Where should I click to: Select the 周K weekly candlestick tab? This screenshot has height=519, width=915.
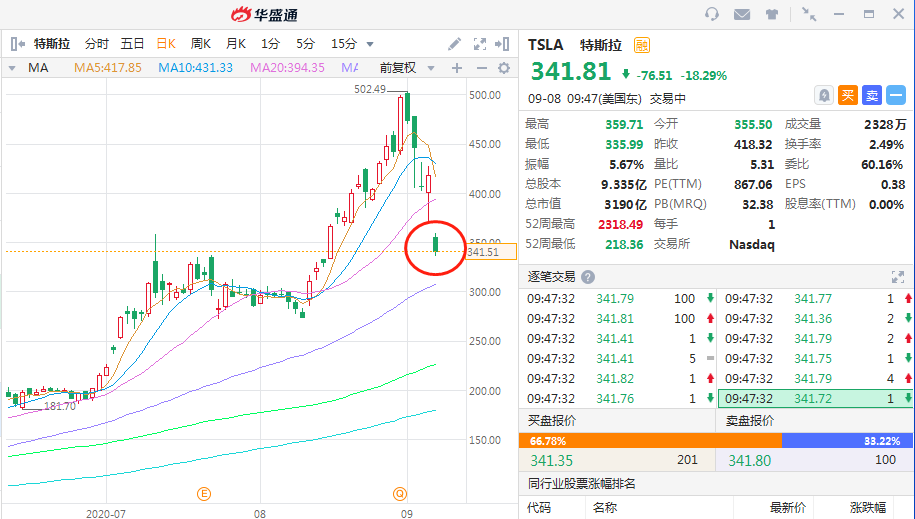click(x=201, y=44)
